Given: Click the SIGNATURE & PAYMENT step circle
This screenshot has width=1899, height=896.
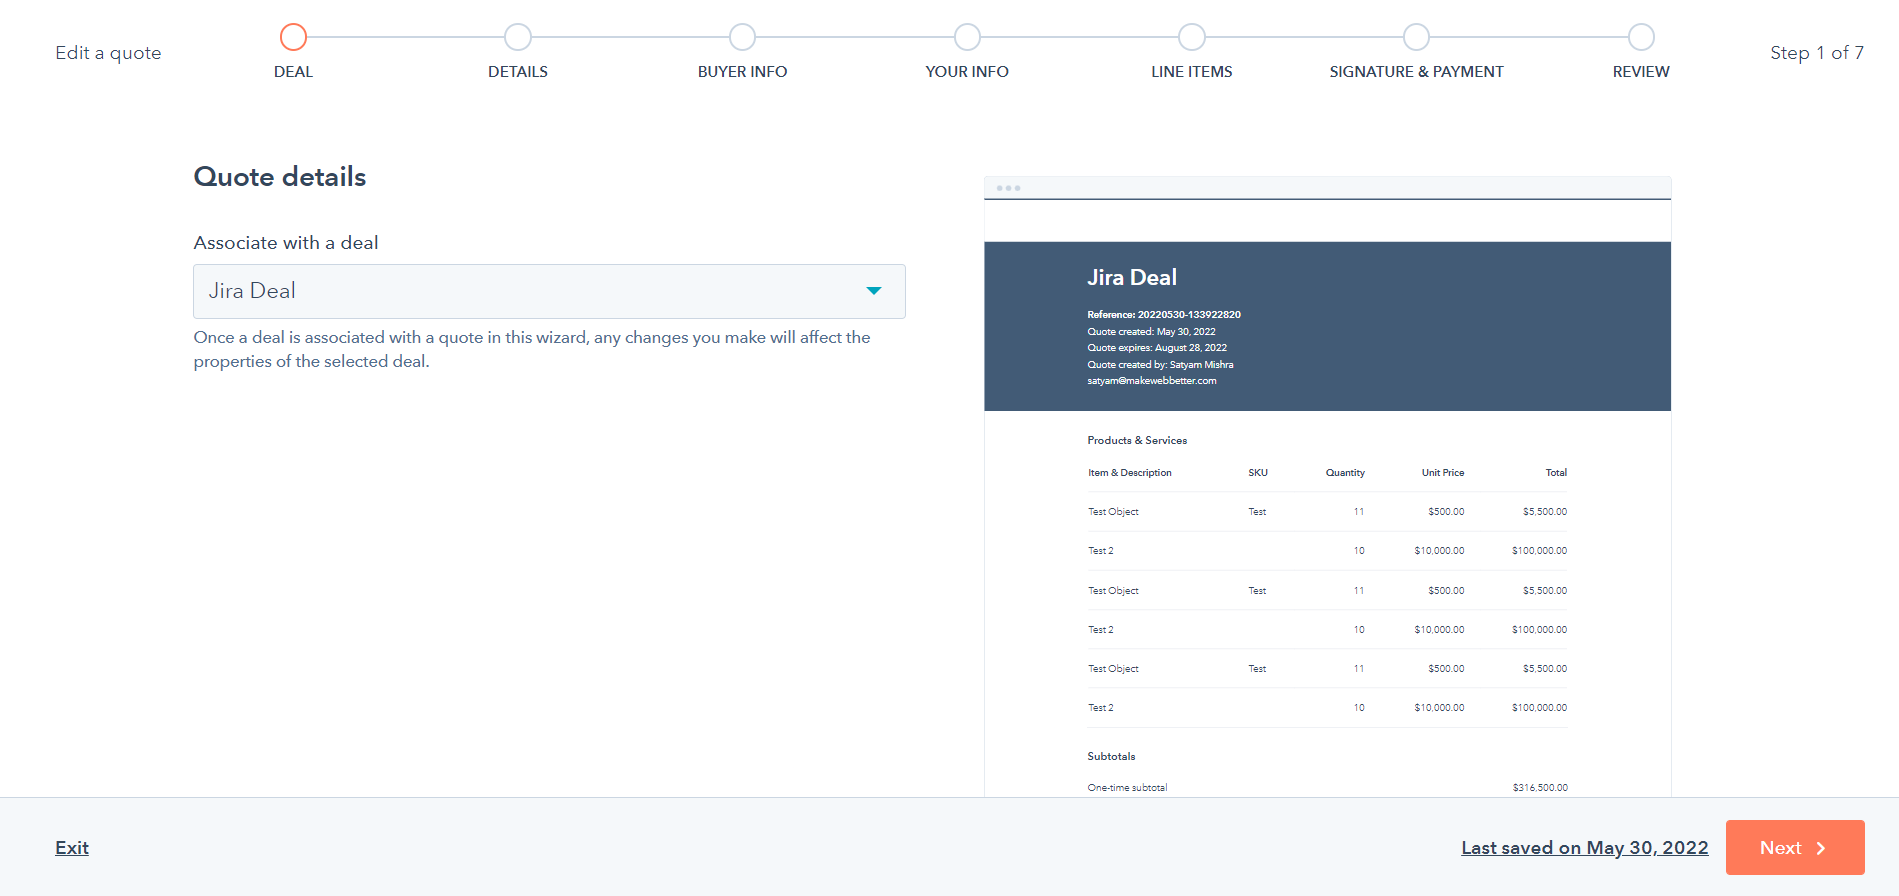Looking at the screenshot, I should [x=1416, y=37].
